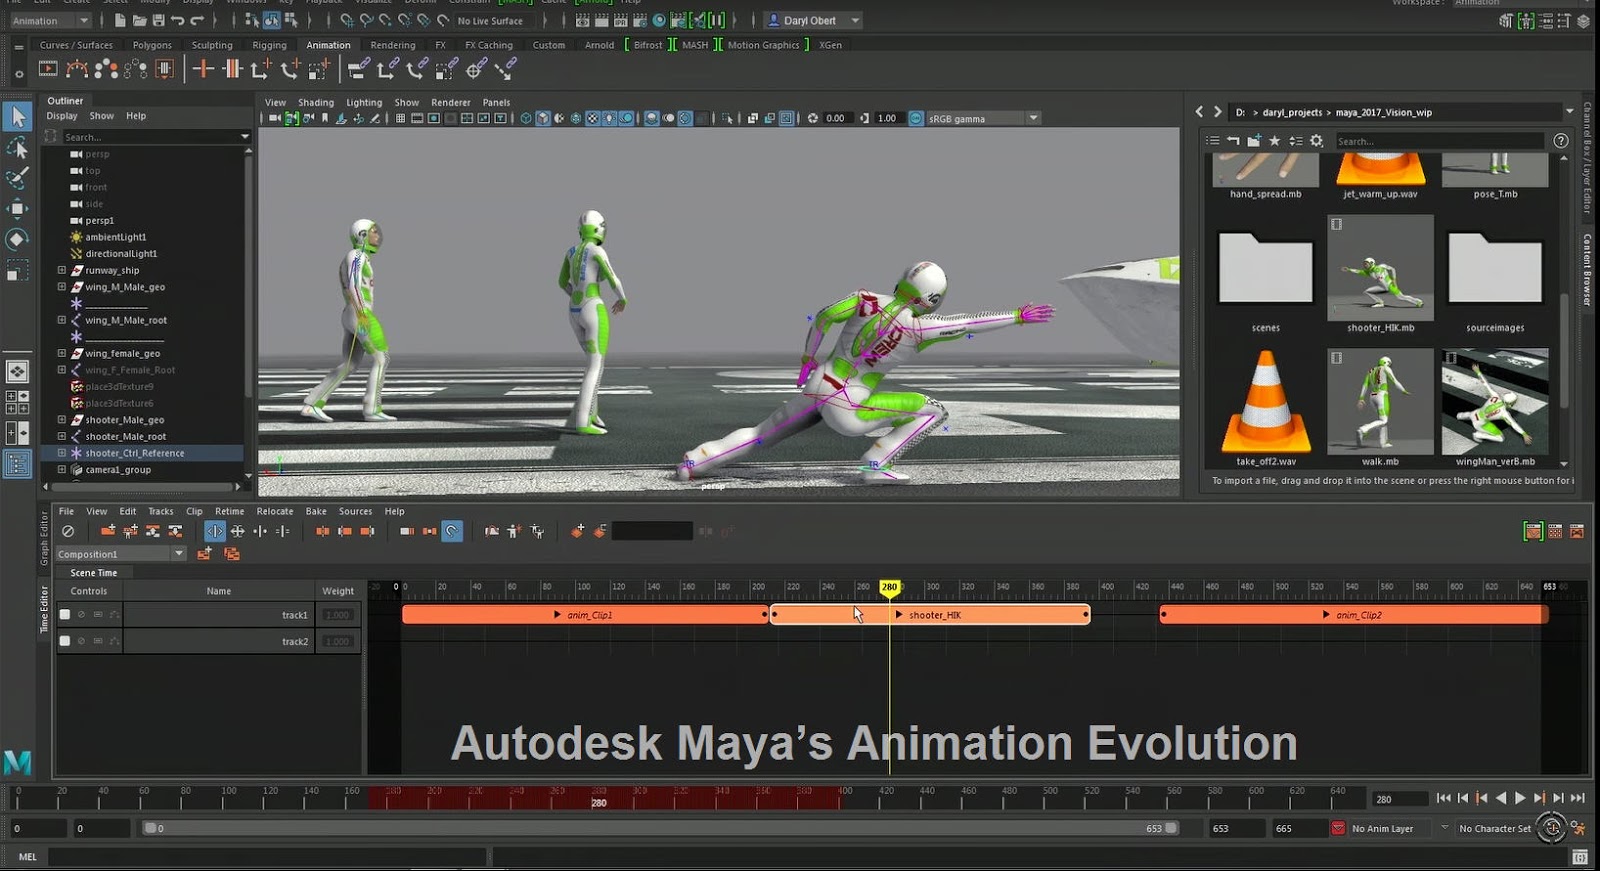
Task: Click the Time Editor create clip icon
Action: (108, 531)
